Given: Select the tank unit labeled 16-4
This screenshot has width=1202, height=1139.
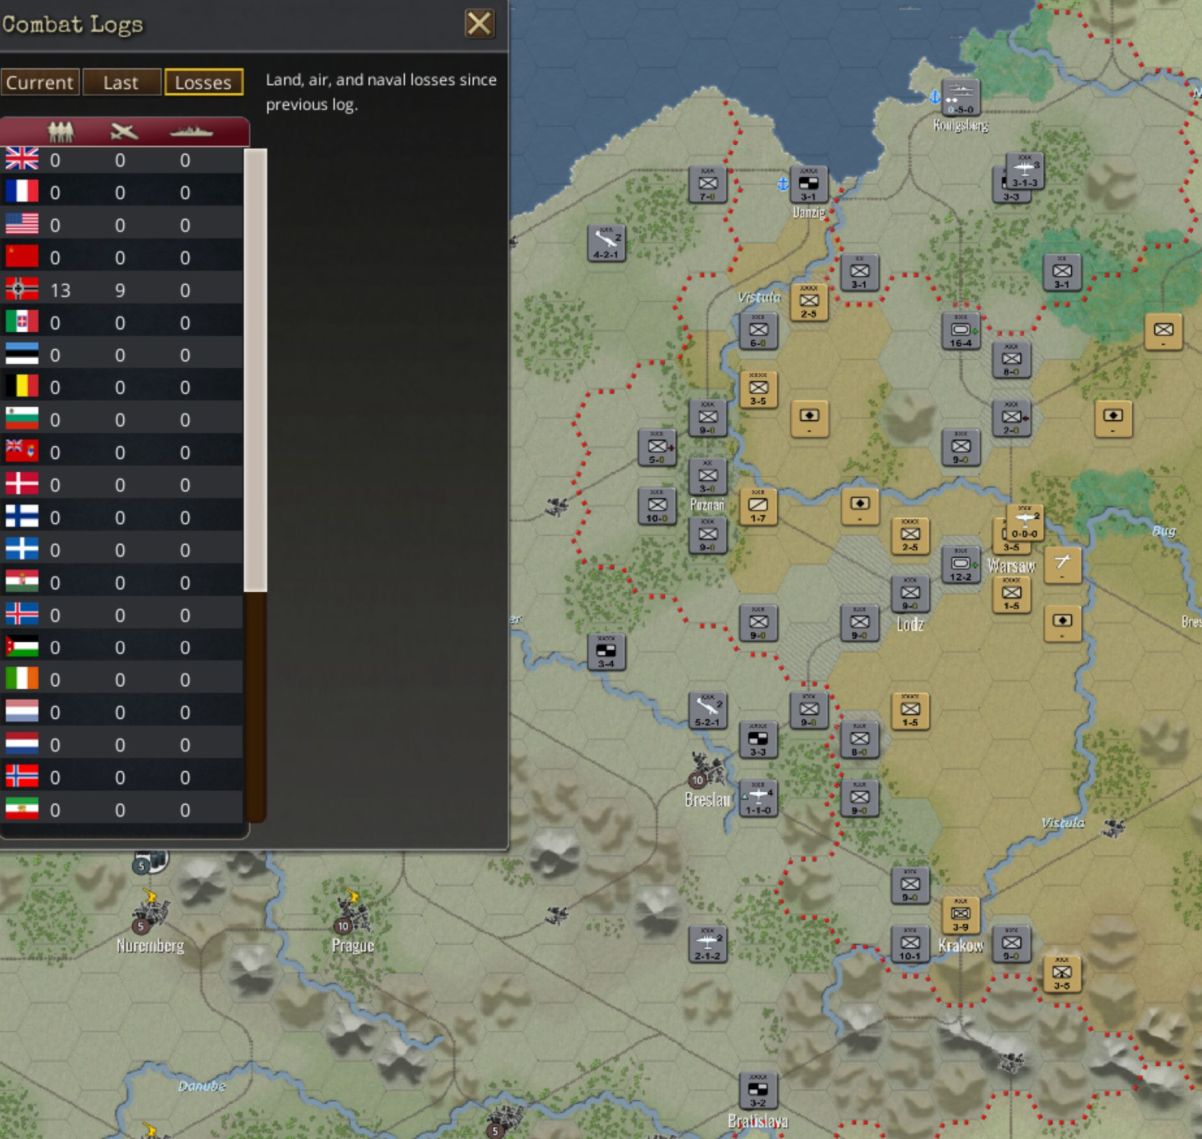Looking at the screenshot, I should (961, 331).
